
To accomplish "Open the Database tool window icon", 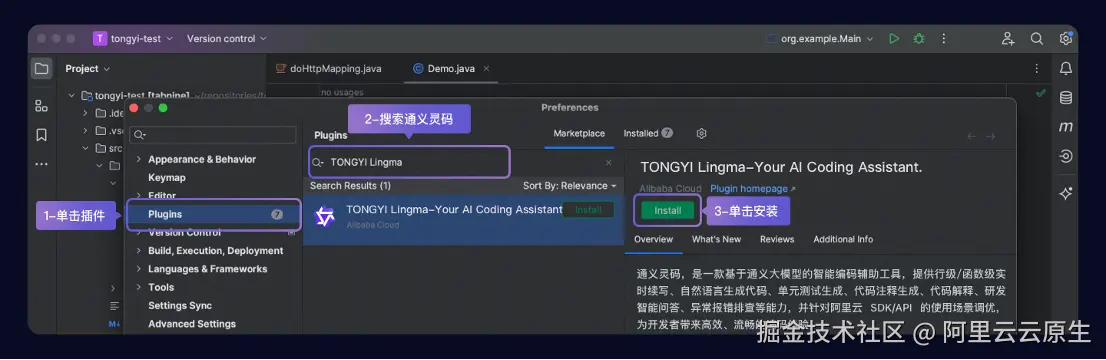I will [1066, 98].
